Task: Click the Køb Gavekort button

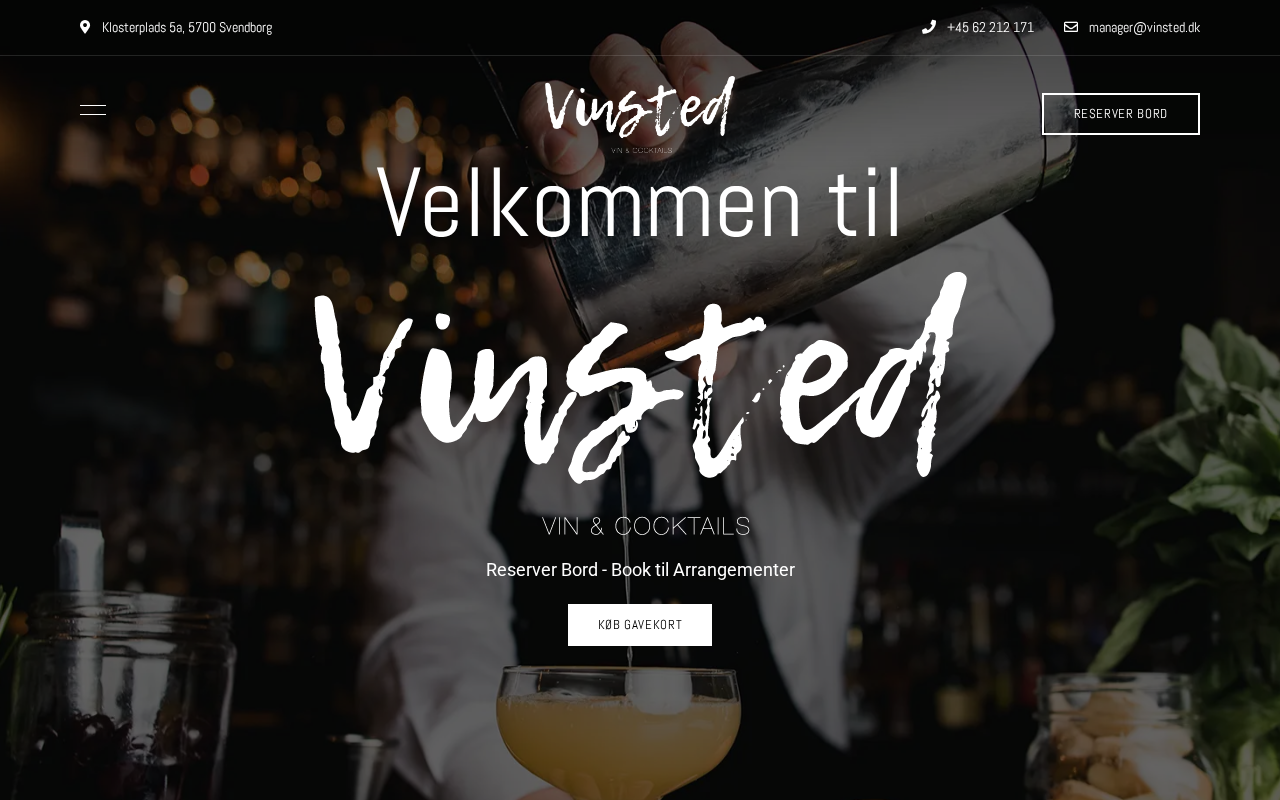Action: point(640,625)
